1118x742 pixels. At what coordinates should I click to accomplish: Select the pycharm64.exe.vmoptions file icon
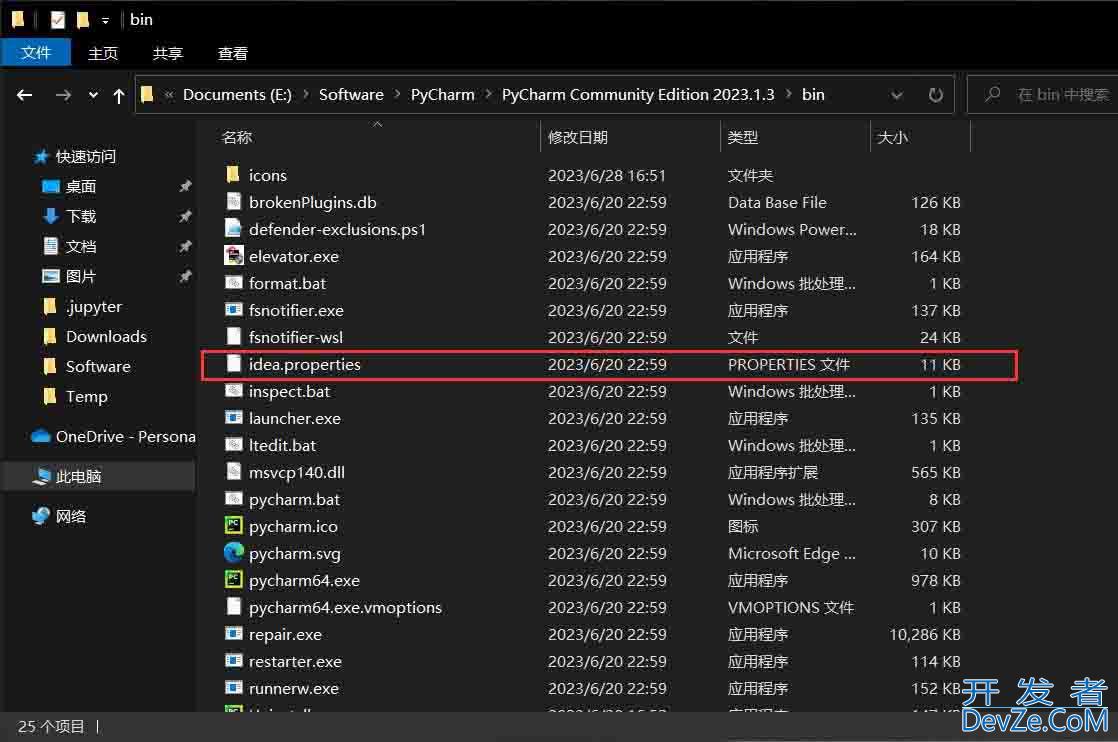pos(233,607)
